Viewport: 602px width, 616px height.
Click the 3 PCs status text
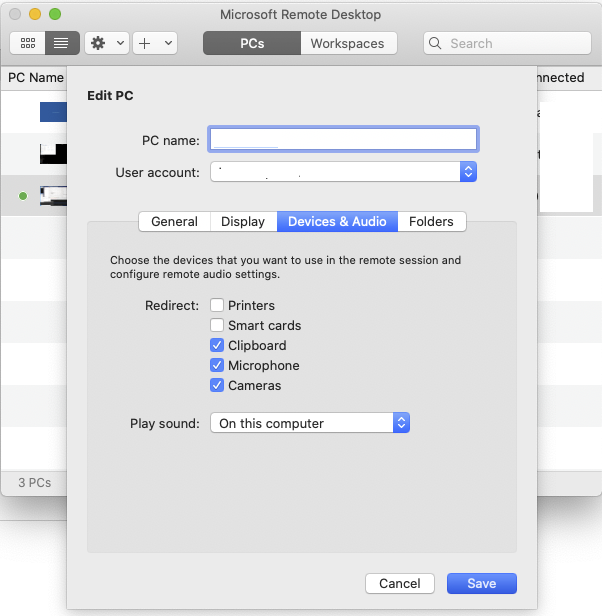pyautogui.click(x=35, y=482)
